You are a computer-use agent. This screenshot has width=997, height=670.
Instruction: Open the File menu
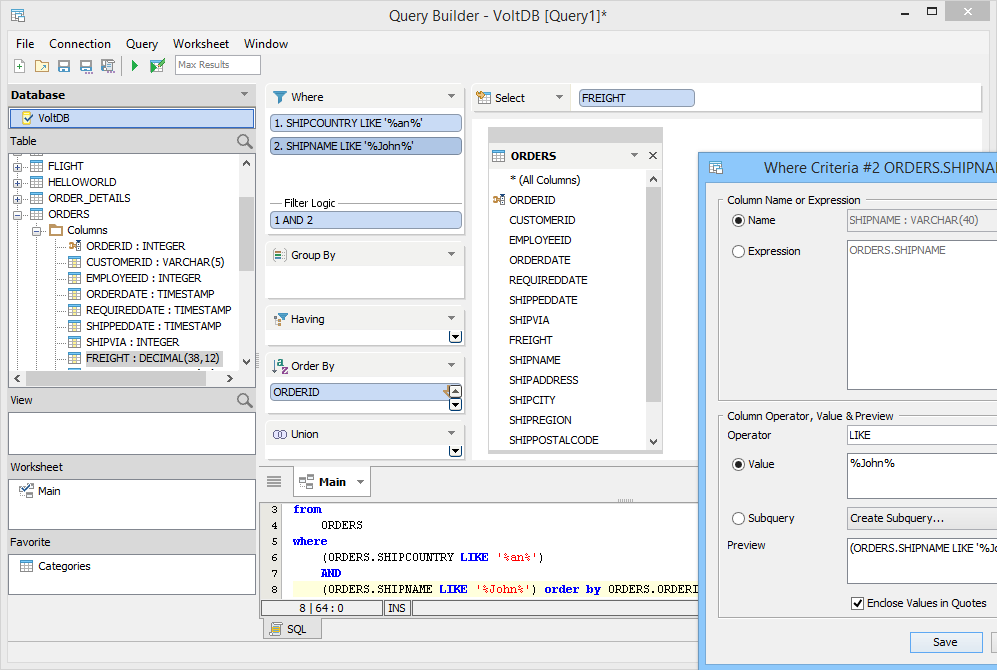click(25, 44)
